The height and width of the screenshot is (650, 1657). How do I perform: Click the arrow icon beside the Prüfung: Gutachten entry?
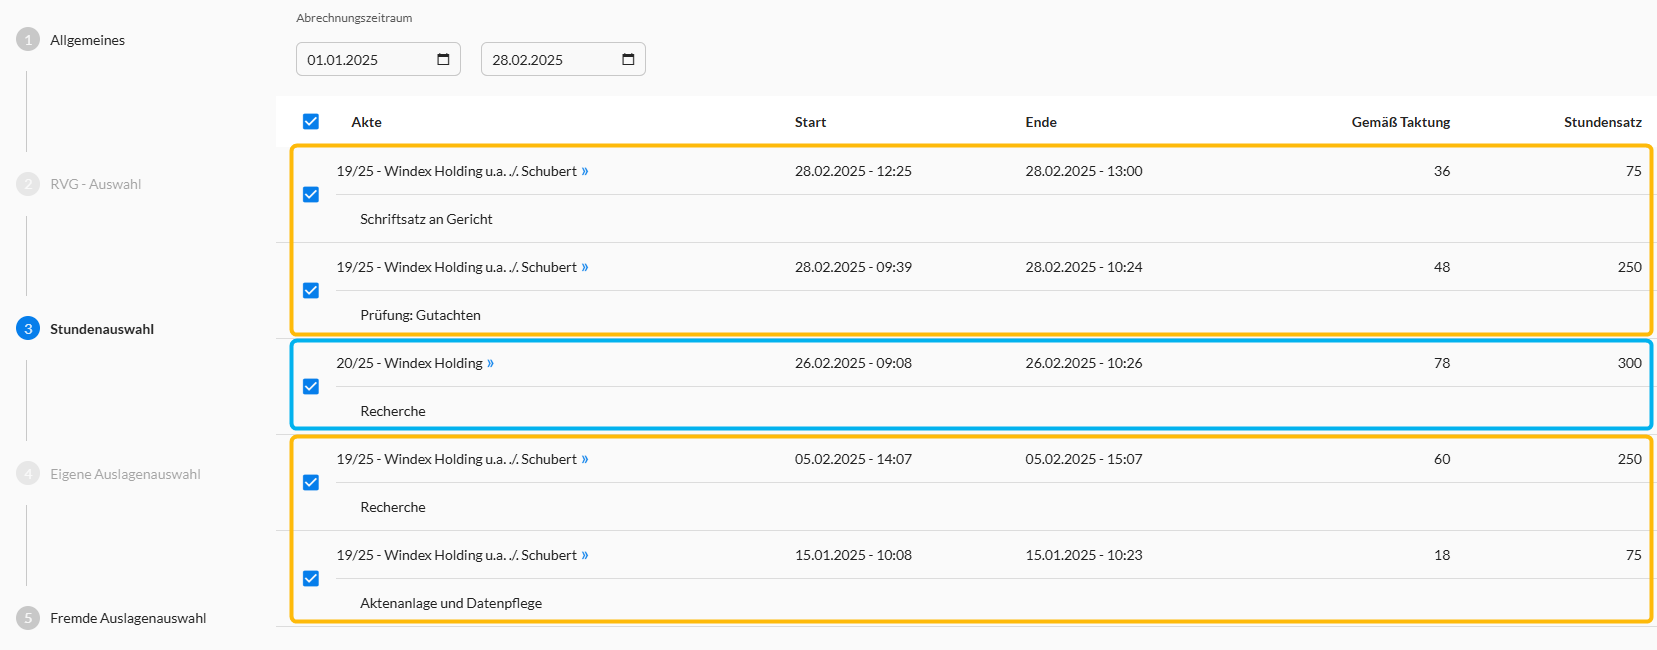[585, 268]
